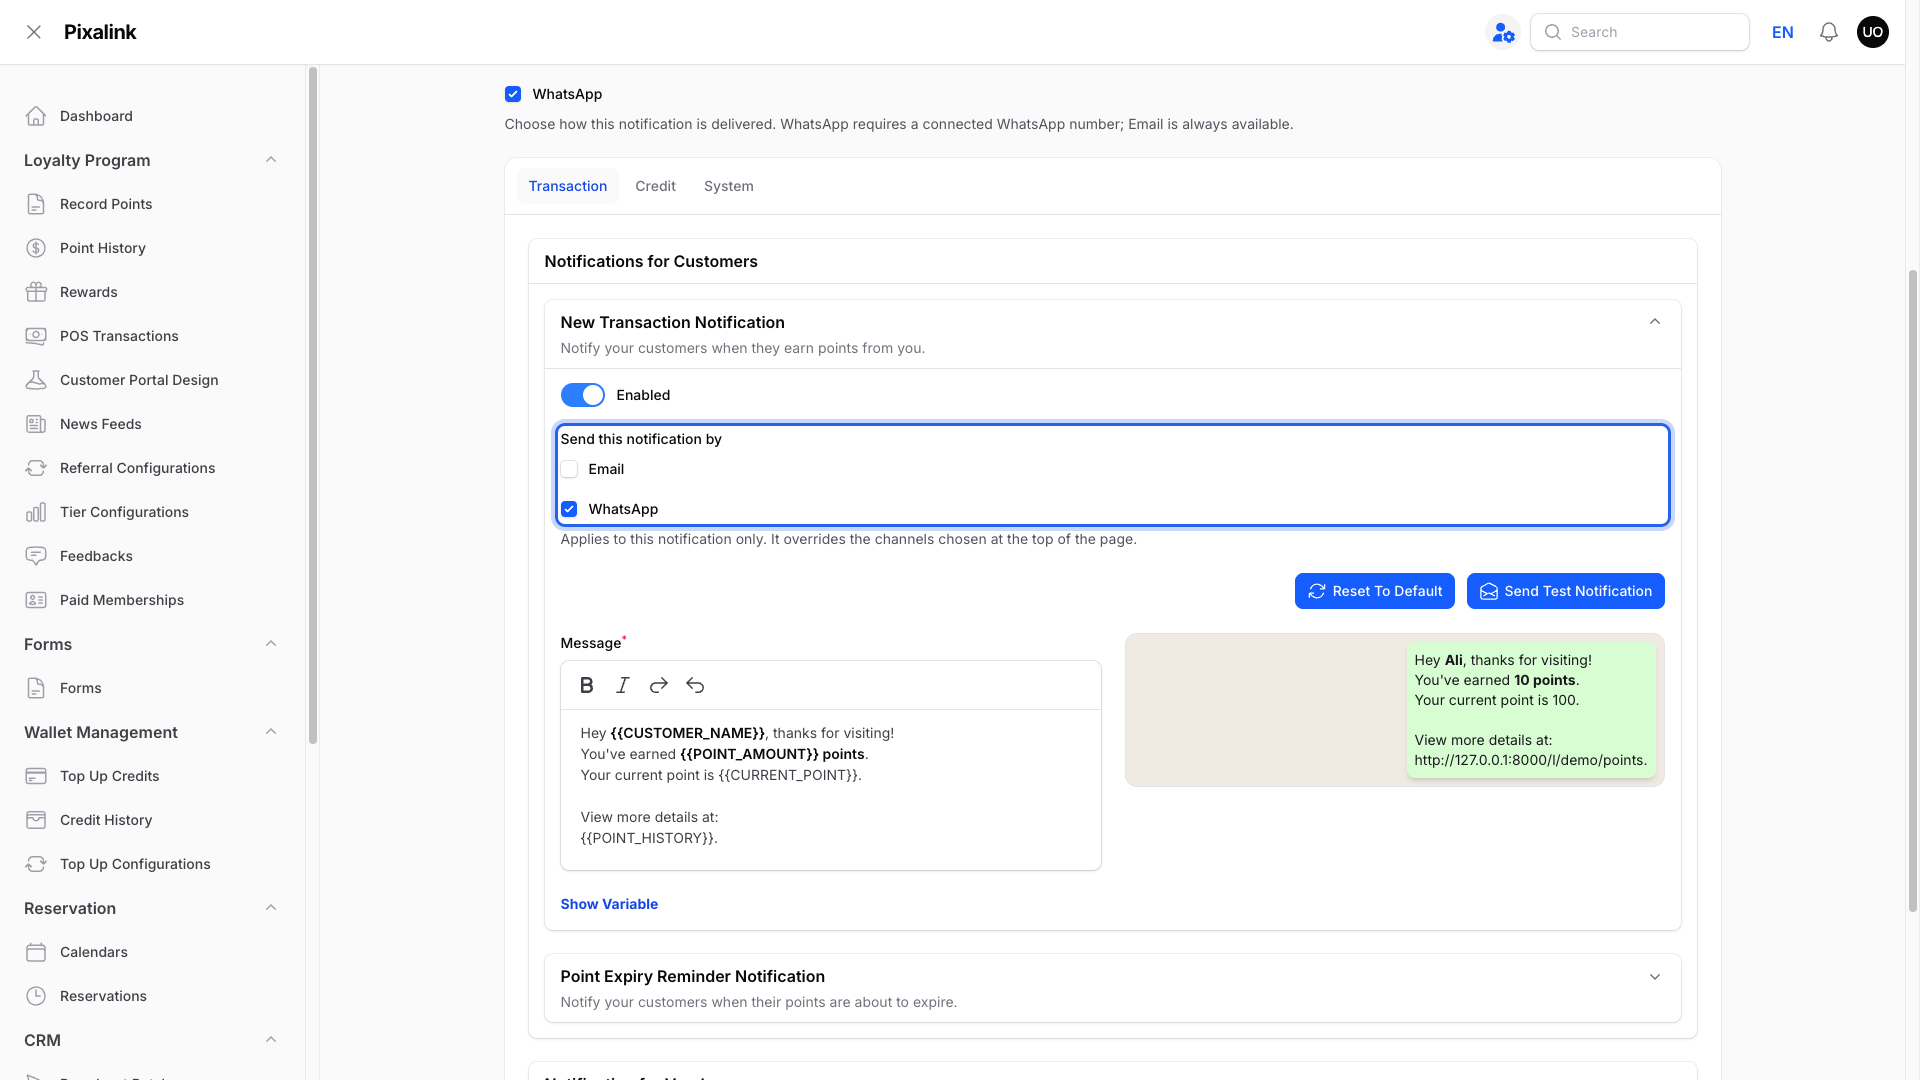Collapse the Wallet Management sidebar section
Viewport: 1920px width, 1080px height.
(x=271, y=732)
